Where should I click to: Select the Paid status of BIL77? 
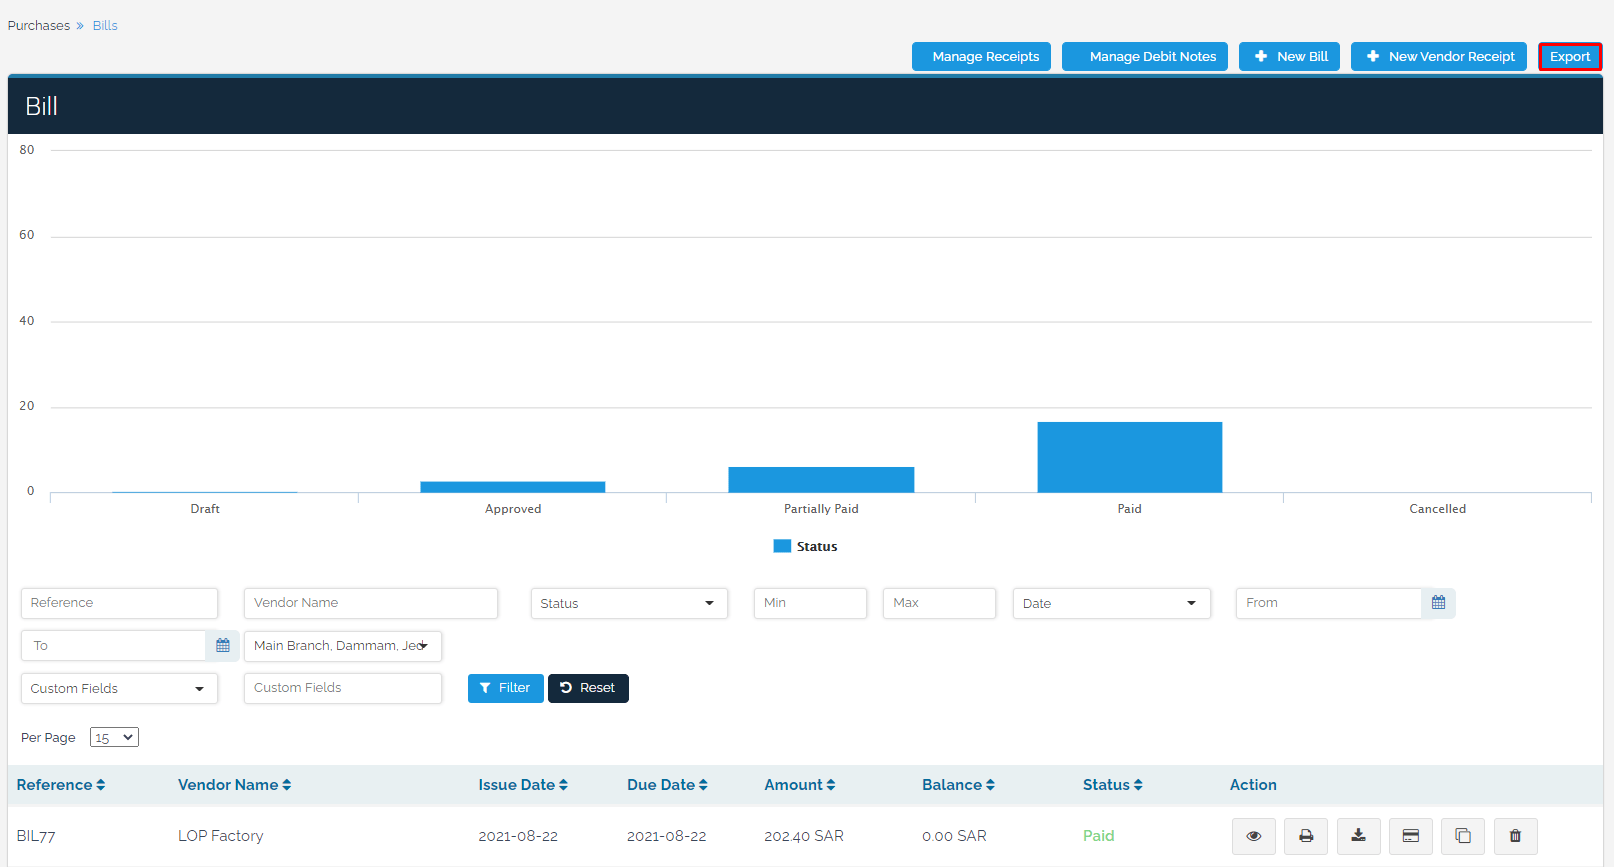[x=1098, y=836]
